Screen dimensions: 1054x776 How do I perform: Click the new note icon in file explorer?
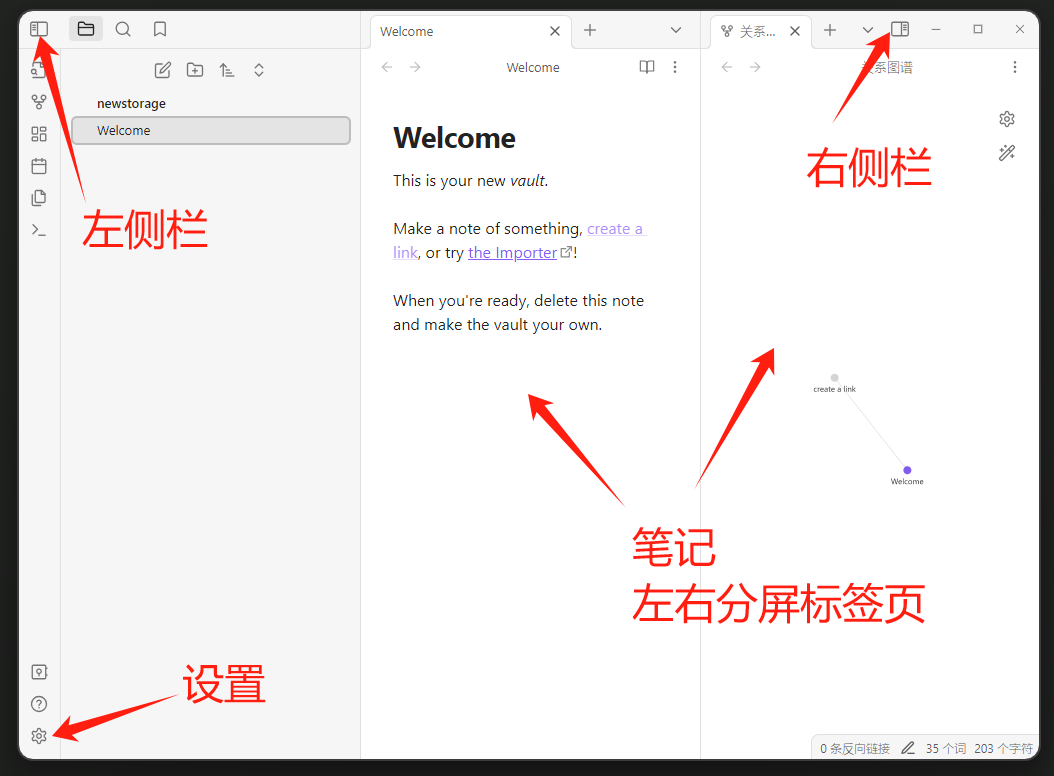tap(162, 70)
